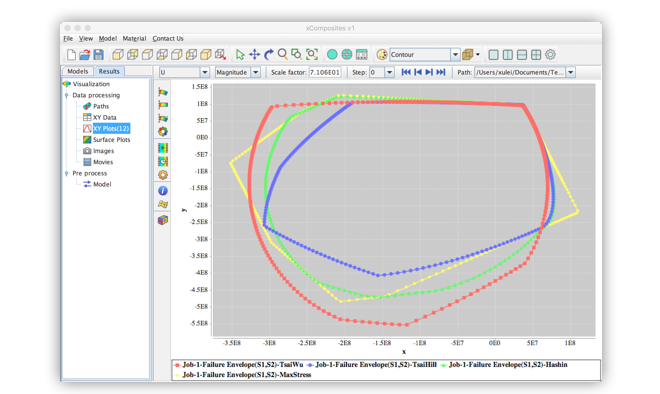Select Paths in the tree
This screenshot has width=660, height=394.
click(x=101, y=106)
